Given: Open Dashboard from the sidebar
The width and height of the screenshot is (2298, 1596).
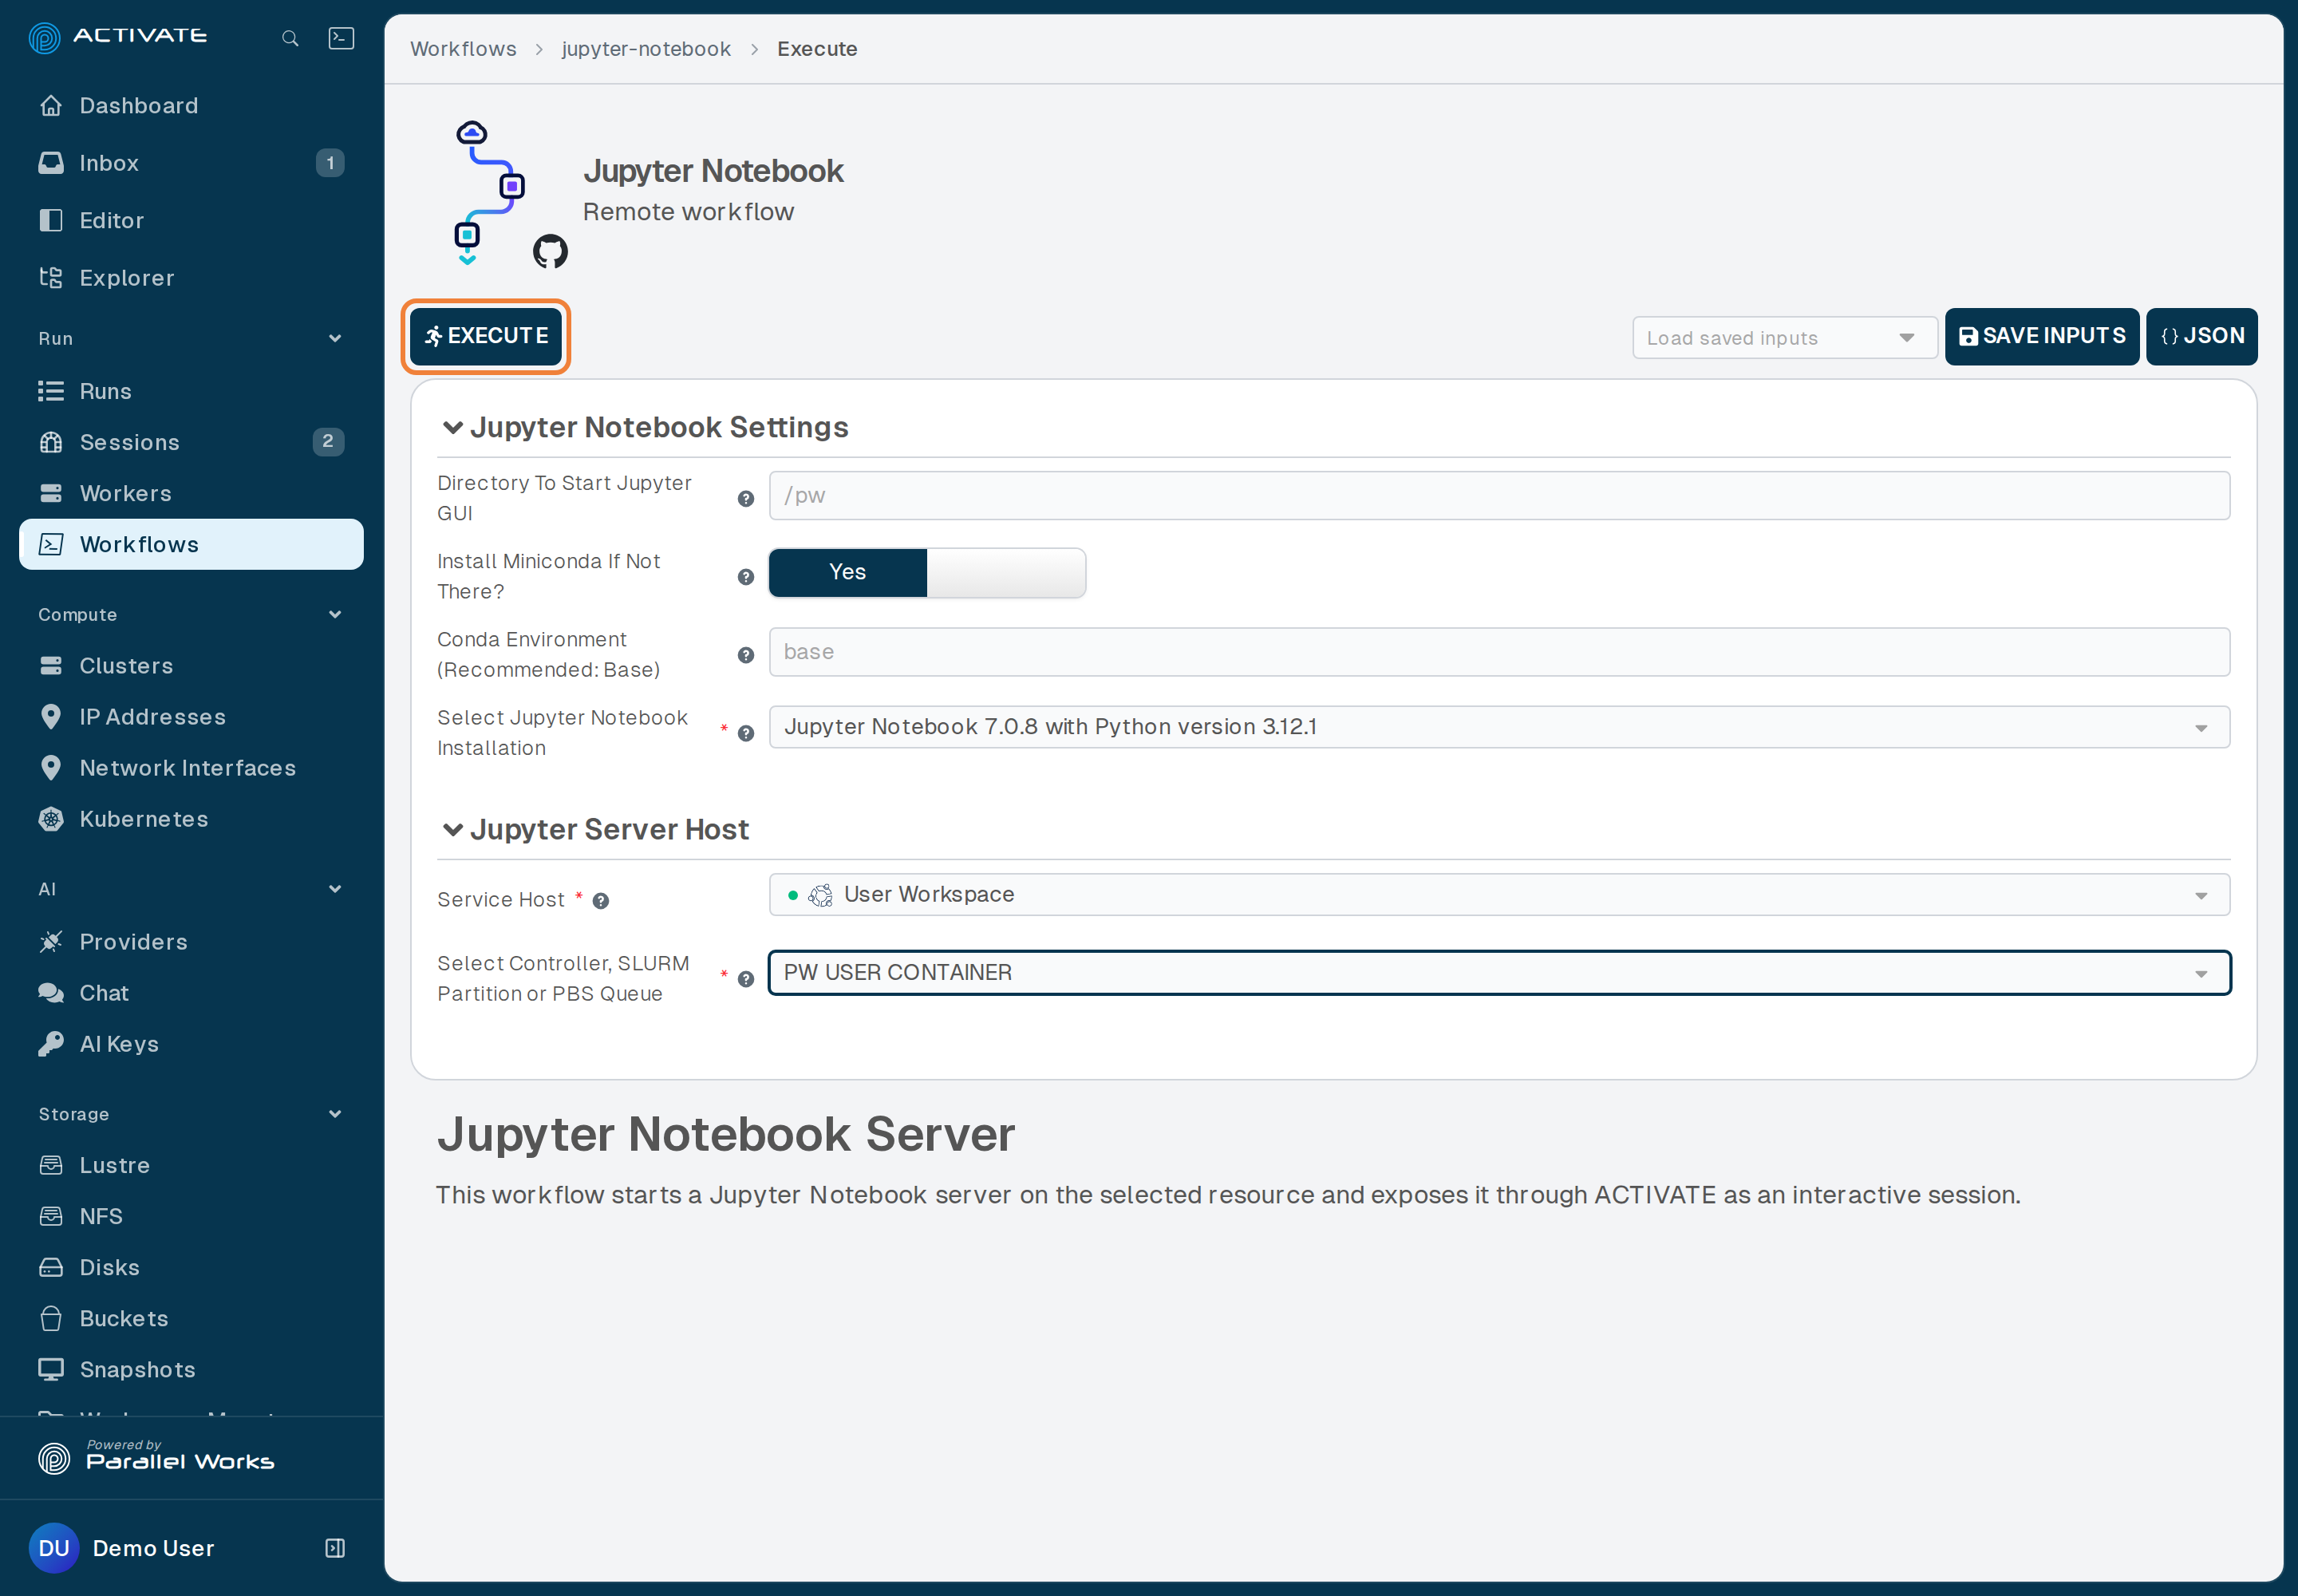Looking at the screenshot, I should (191, 105).
